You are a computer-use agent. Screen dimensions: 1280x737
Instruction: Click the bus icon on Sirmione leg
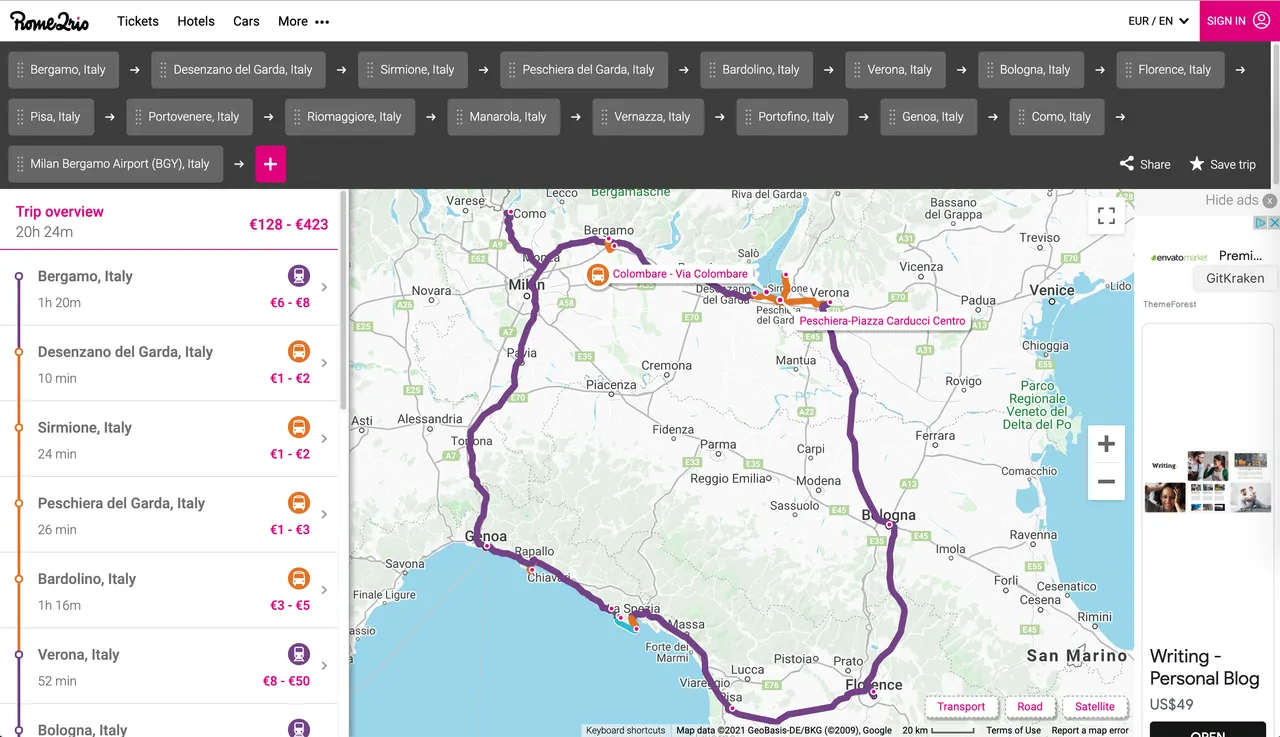pyautogui.click(x=298, y=427)
